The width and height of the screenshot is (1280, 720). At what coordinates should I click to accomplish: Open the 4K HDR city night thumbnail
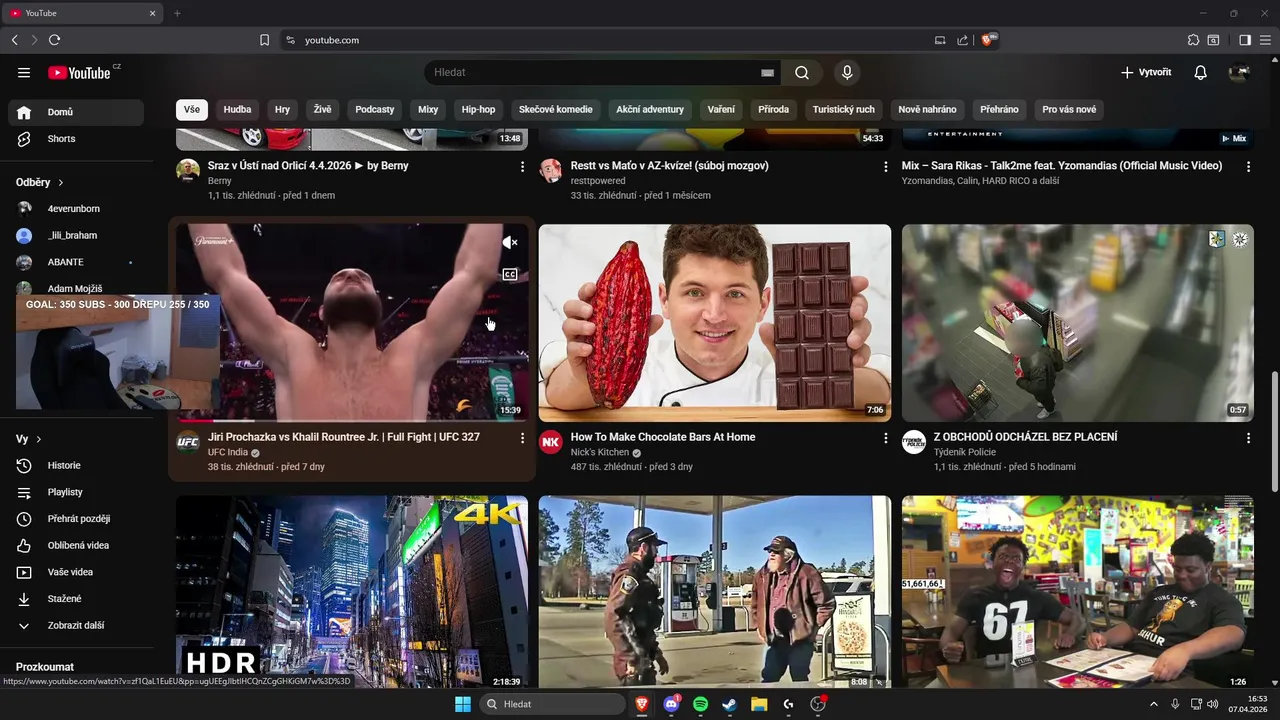[352, 592]
